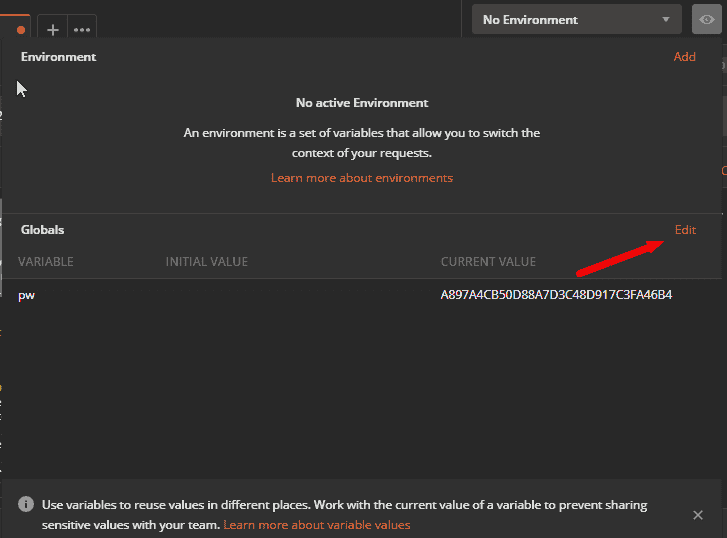Screen dimensions: 727x538
Task: Open Learn more about environments link
Action: point(362,178)
